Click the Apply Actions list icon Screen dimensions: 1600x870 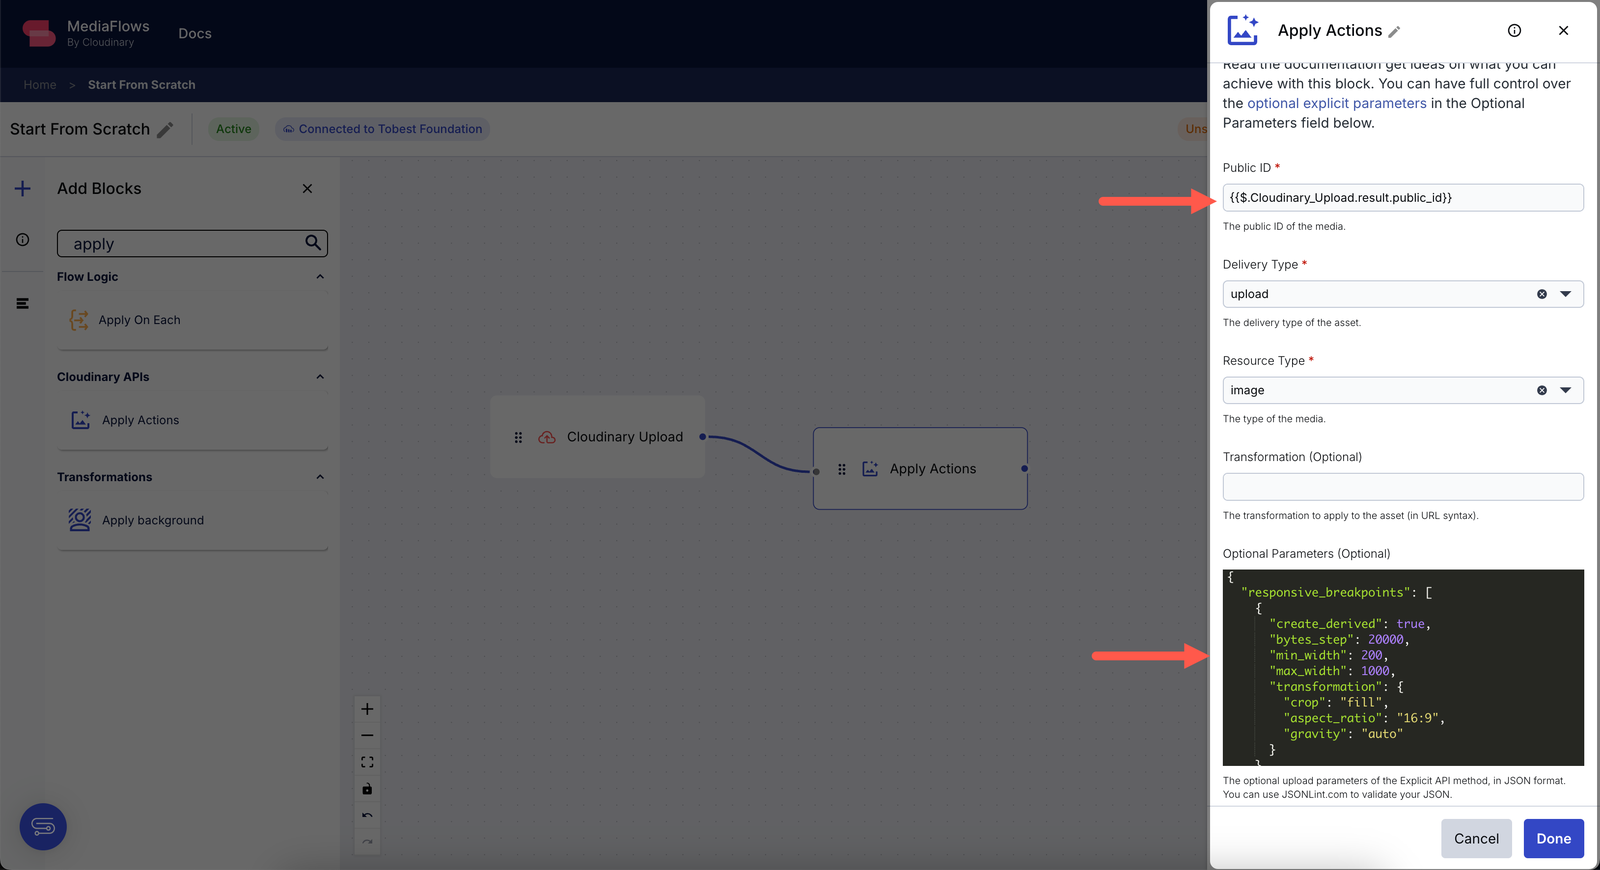click(81, 420)
